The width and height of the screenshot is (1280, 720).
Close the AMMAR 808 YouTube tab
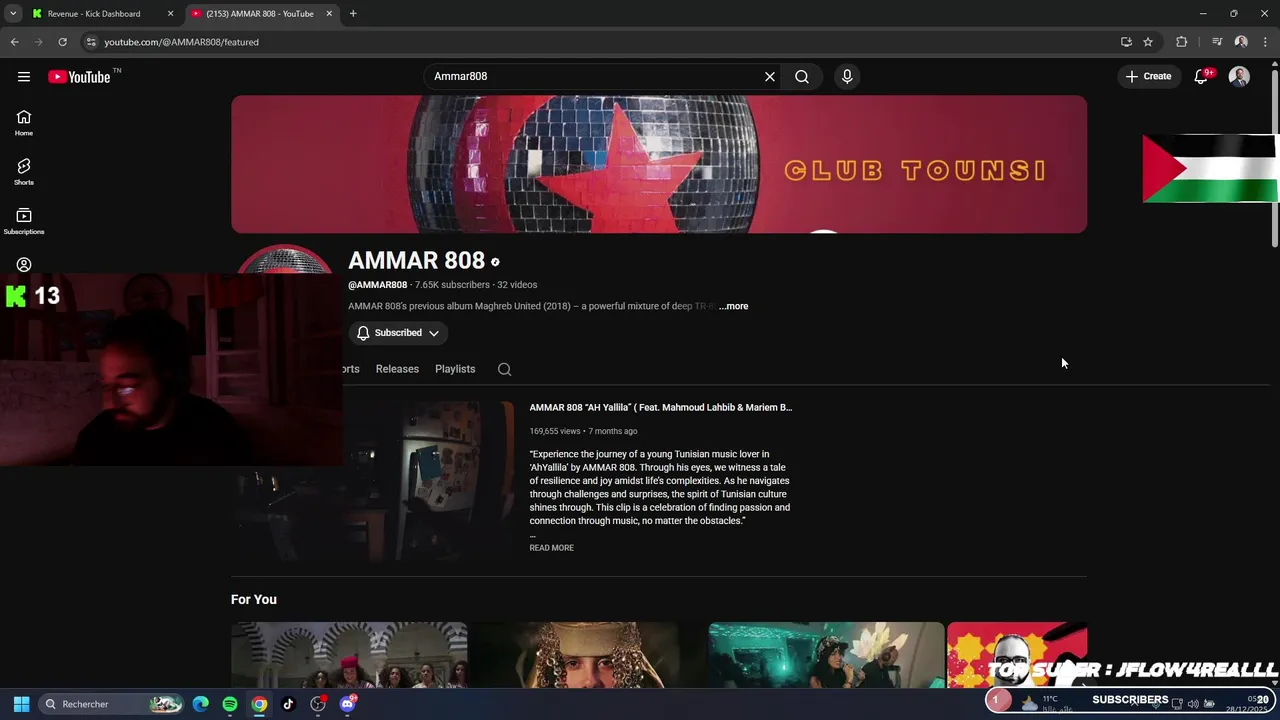click(328, 14)
